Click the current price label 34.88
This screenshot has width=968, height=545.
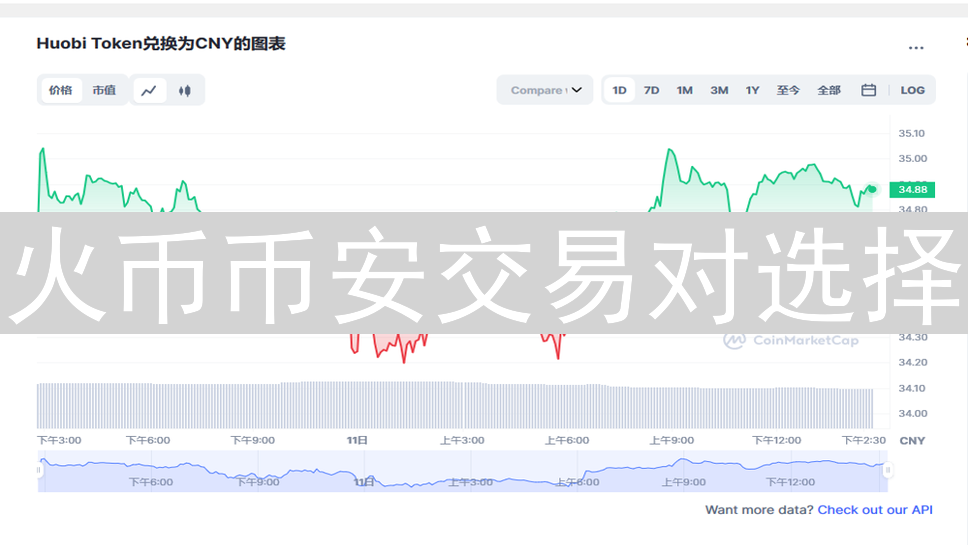click(x=912, y=189)
